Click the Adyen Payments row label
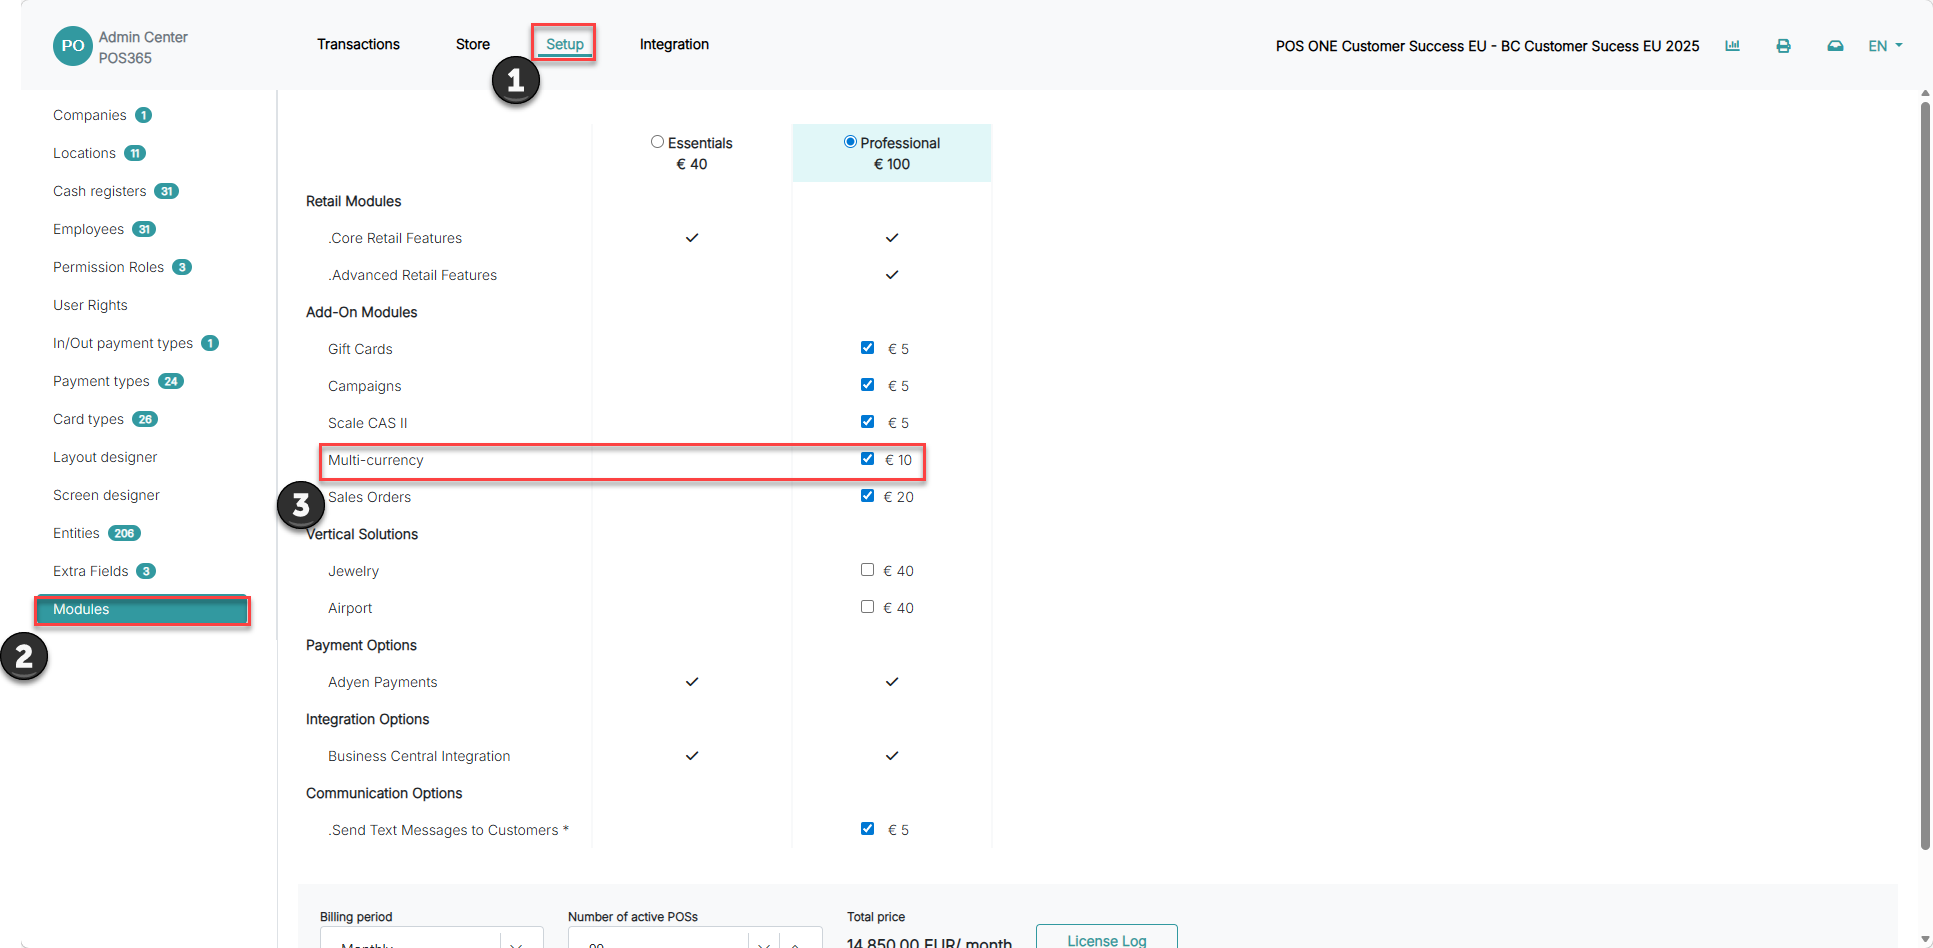1933x948 pixels. 383,682
